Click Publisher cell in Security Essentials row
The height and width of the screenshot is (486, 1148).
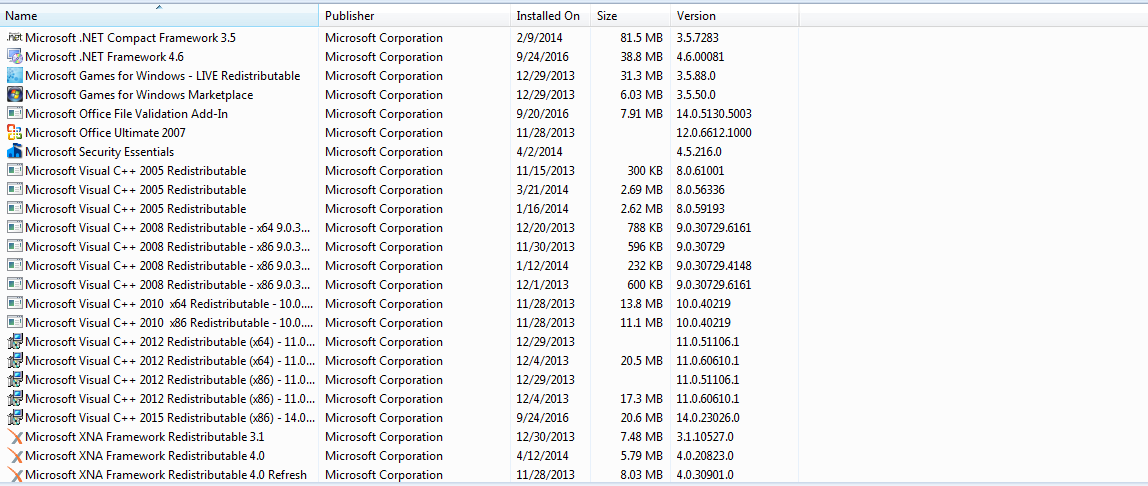click(384, 152)
